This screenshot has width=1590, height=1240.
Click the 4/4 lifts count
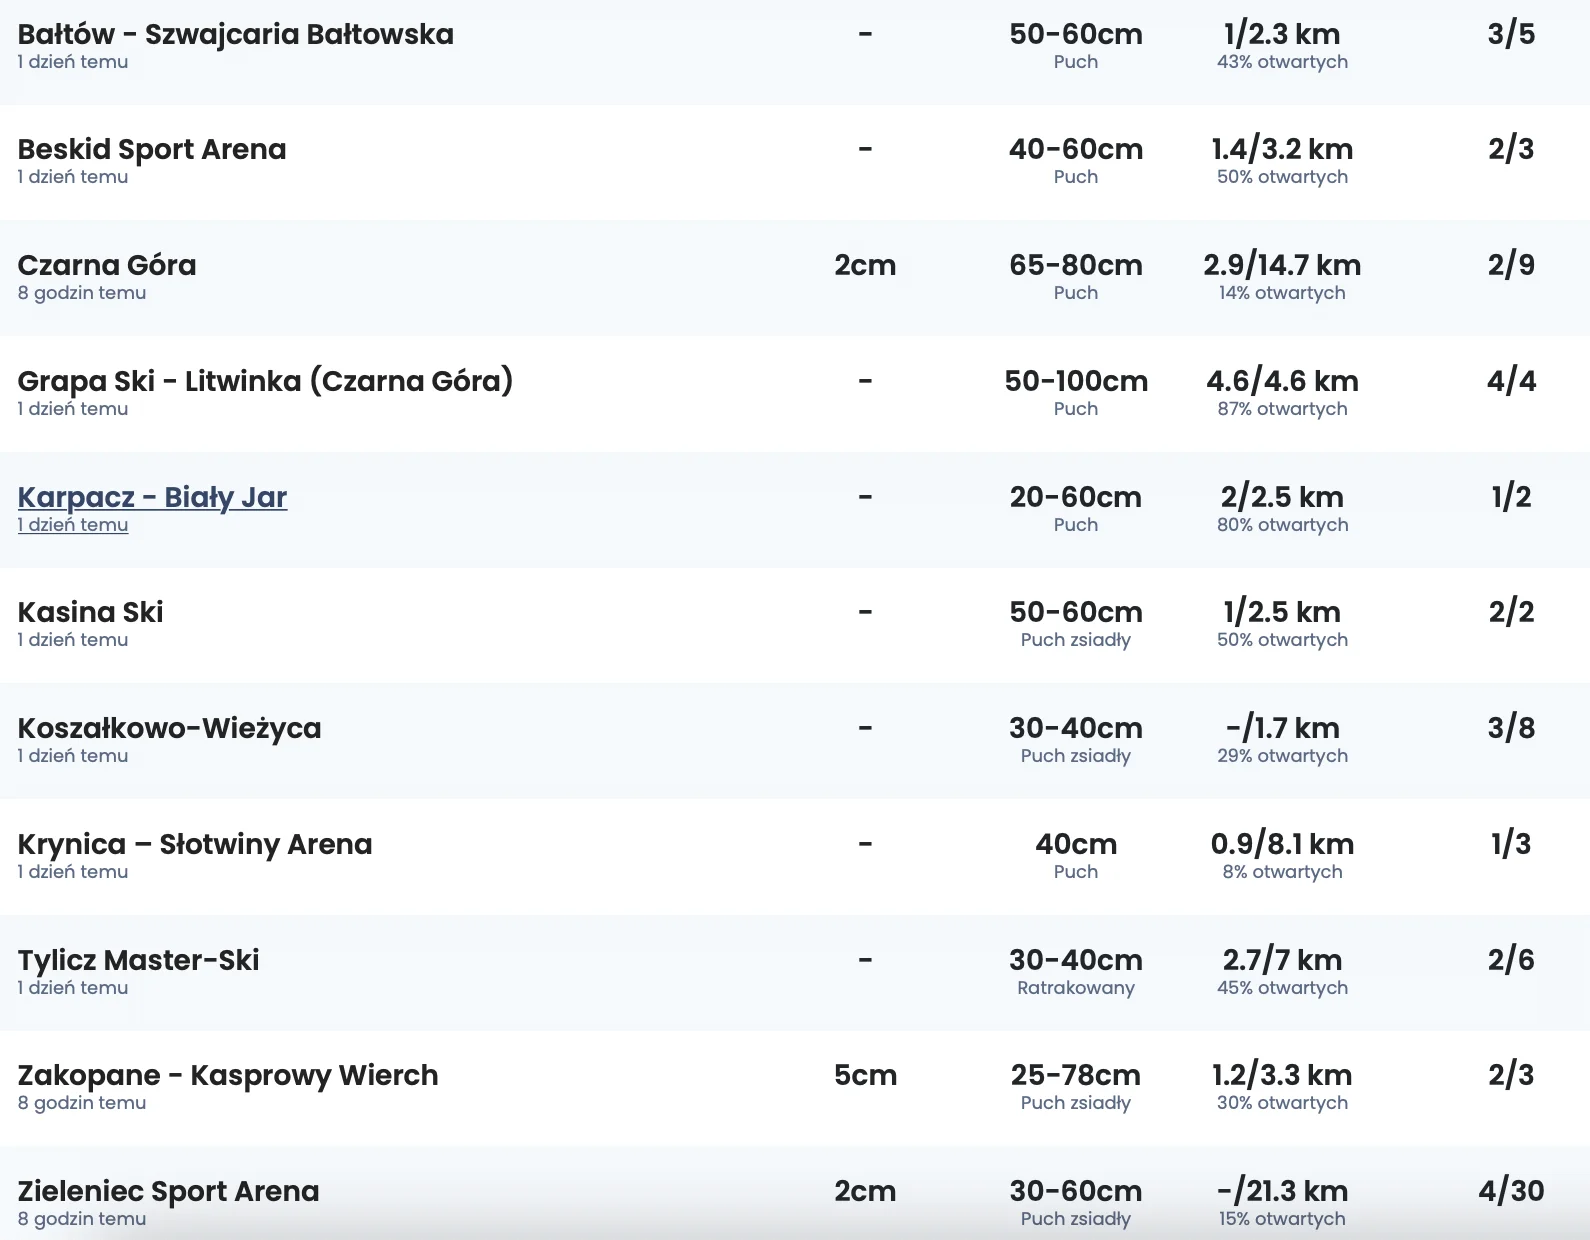click(1511, 381)
